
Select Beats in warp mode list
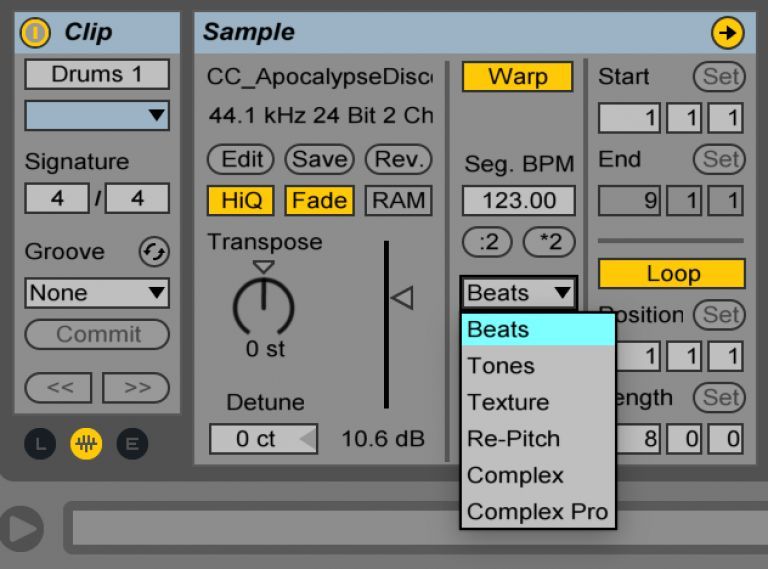click(538, 330)
